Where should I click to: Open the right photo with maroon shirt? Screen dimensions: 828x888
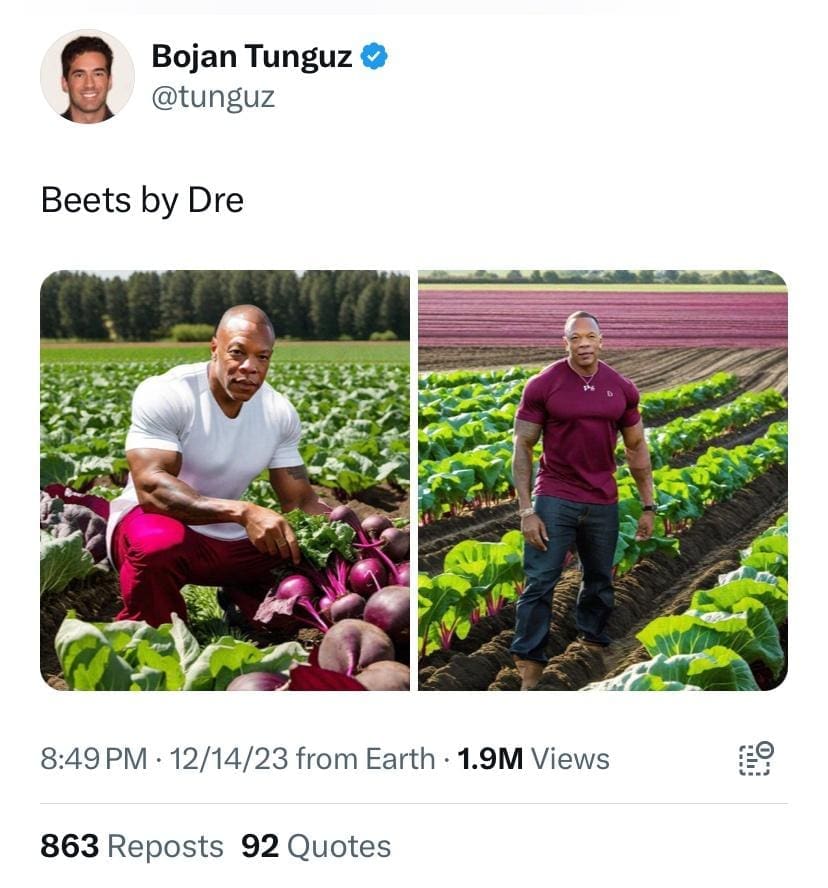tap(602, 480)
